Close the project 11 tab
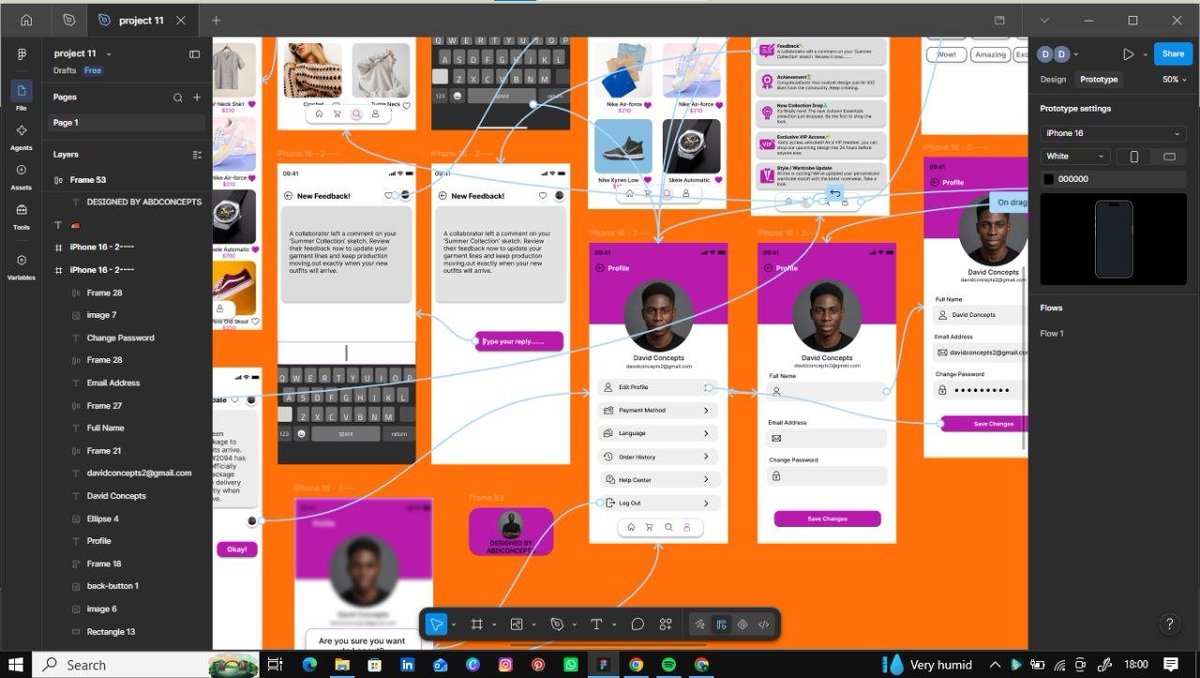This screenshot has height=678, width=1200. pyautogui.click(x=180, y=20)
